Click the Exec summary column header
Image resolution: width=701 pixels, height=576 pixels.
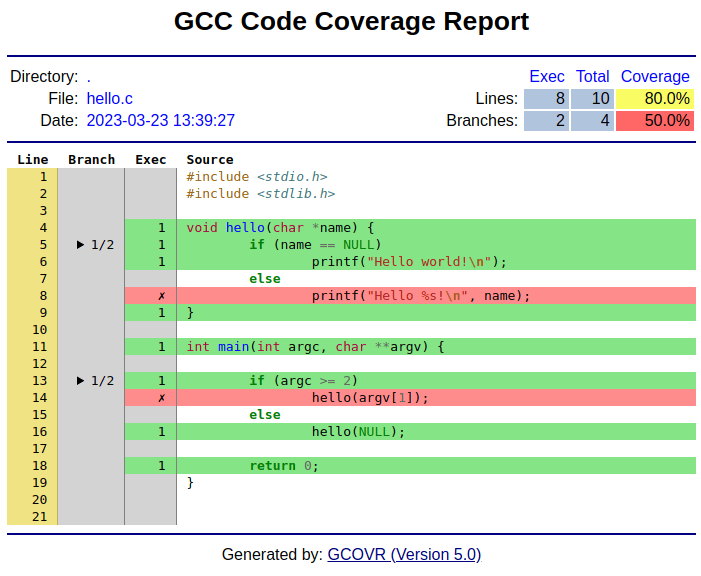click(547, 76)
